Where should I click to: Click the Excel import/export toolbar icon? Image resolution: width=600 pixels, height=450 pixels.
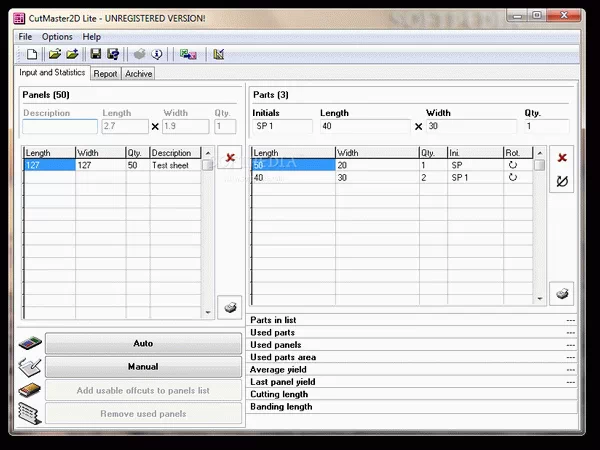(x=188, y=54)
